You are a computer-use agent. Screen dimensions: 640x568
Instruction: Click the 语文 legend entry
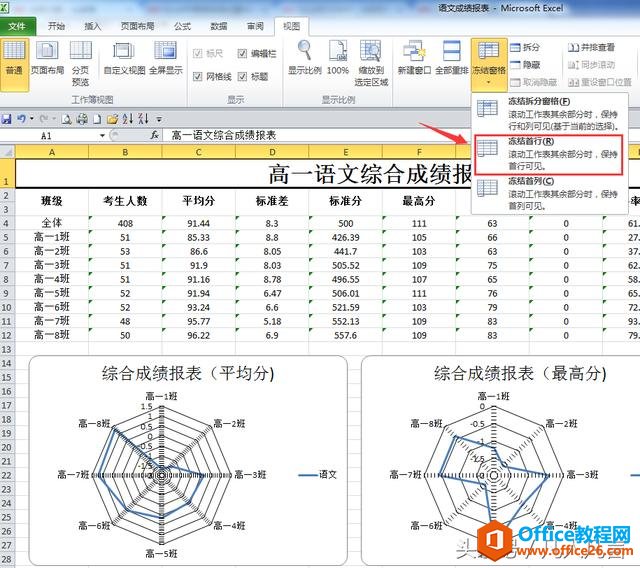pyautogui.click(x=318, y=475)
